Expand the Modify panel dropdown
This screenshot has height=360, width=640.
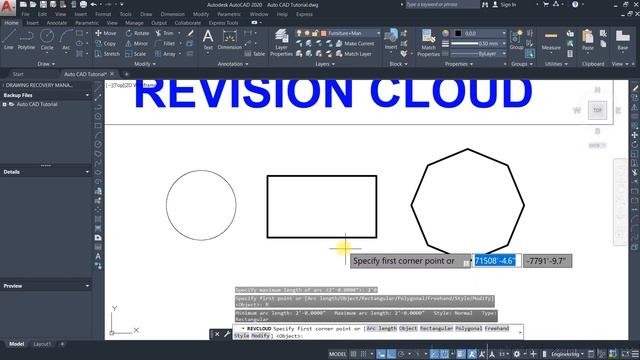(145, 64)
